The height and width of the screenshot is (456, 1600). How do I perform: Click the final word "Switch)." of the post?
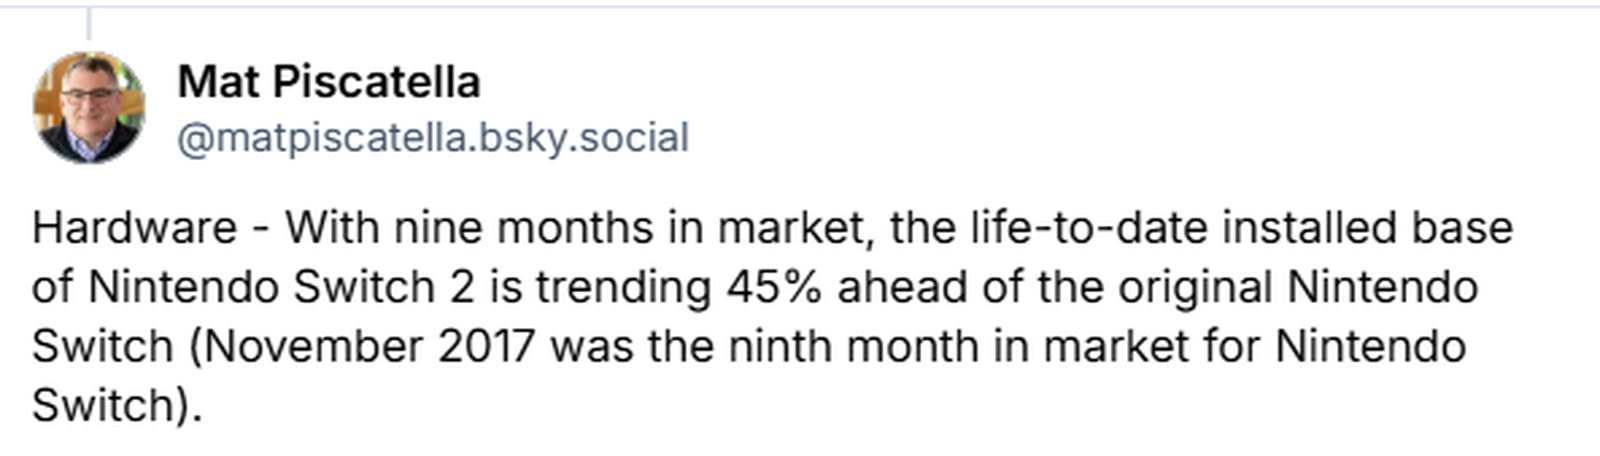click(x=116, y=405)
